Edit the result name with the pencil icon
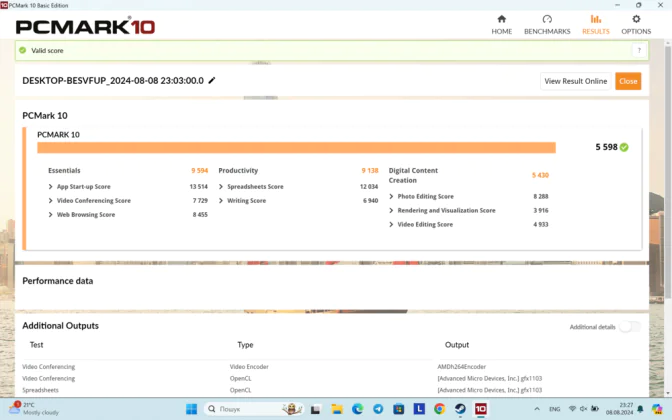 (x=212, y=81)
